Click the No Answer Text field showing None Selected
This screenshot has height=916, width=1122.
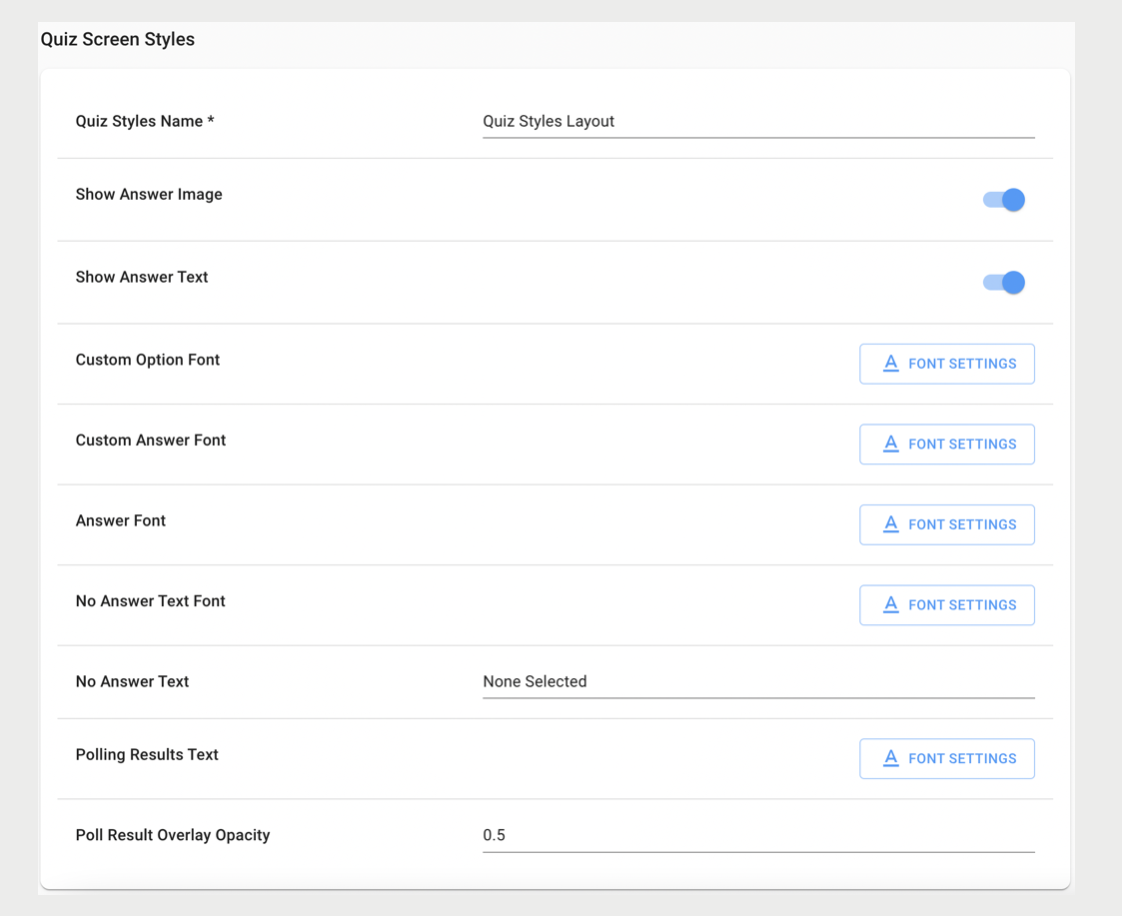(x=758, y=682)
